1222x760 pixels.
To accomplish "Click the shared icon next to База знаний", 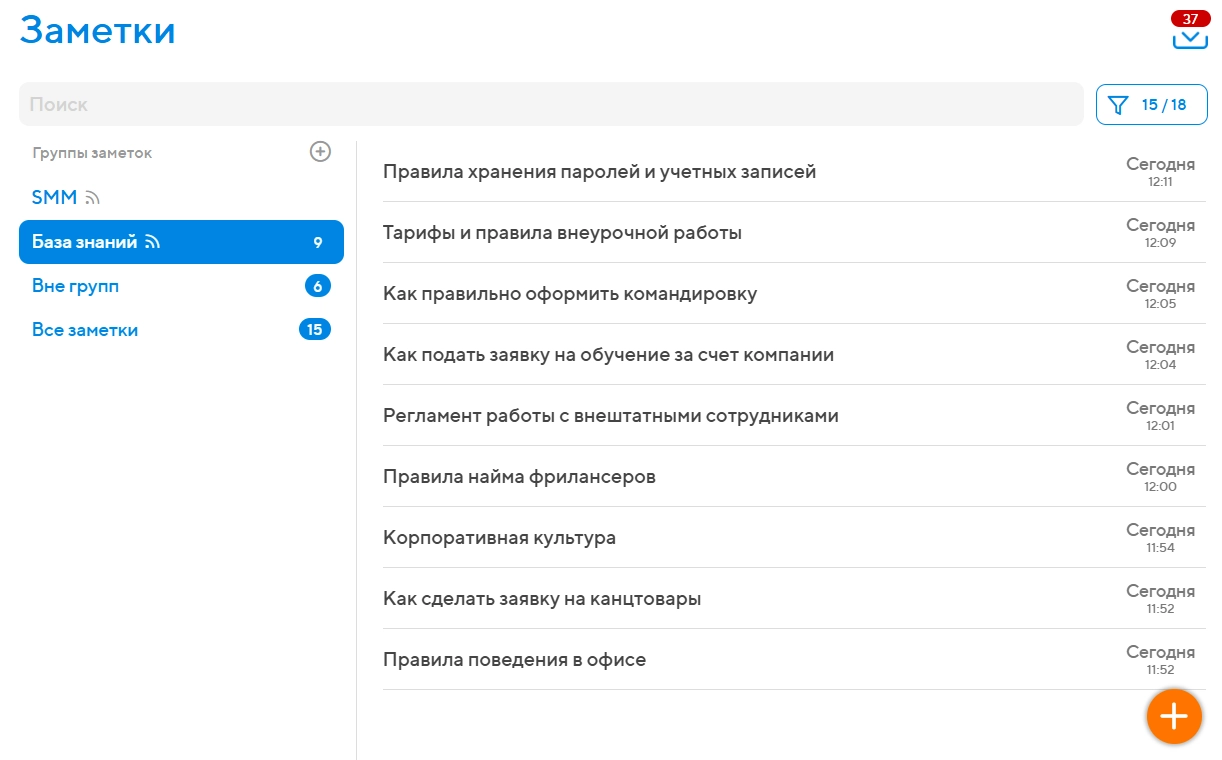I will pos(153,242).
